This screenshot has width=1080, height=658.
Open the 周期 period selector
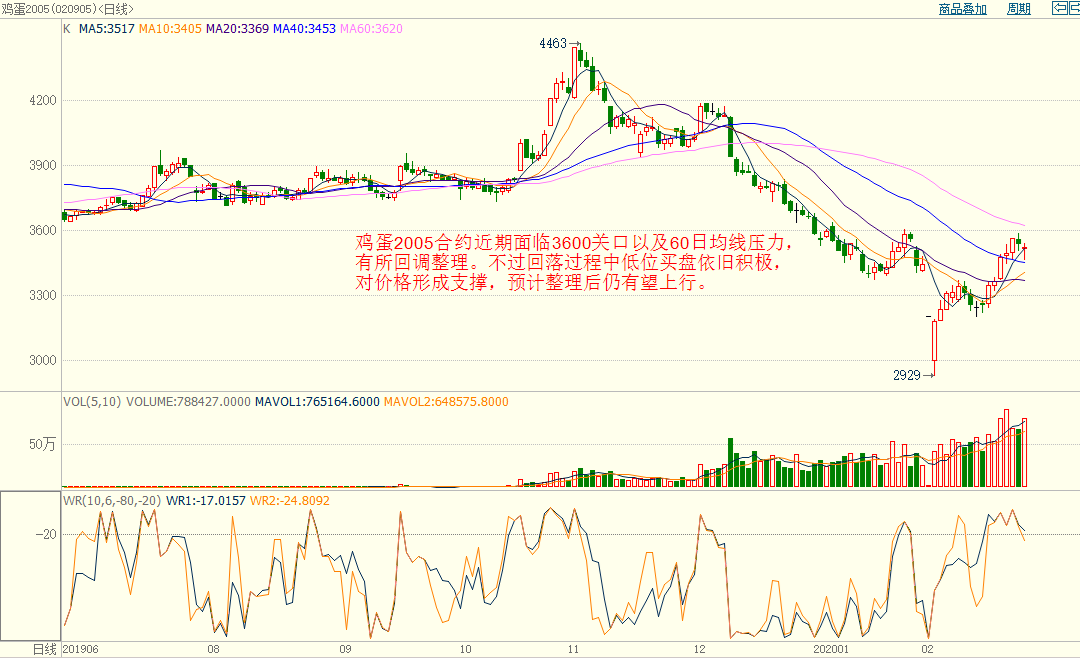coord(1018,9)
